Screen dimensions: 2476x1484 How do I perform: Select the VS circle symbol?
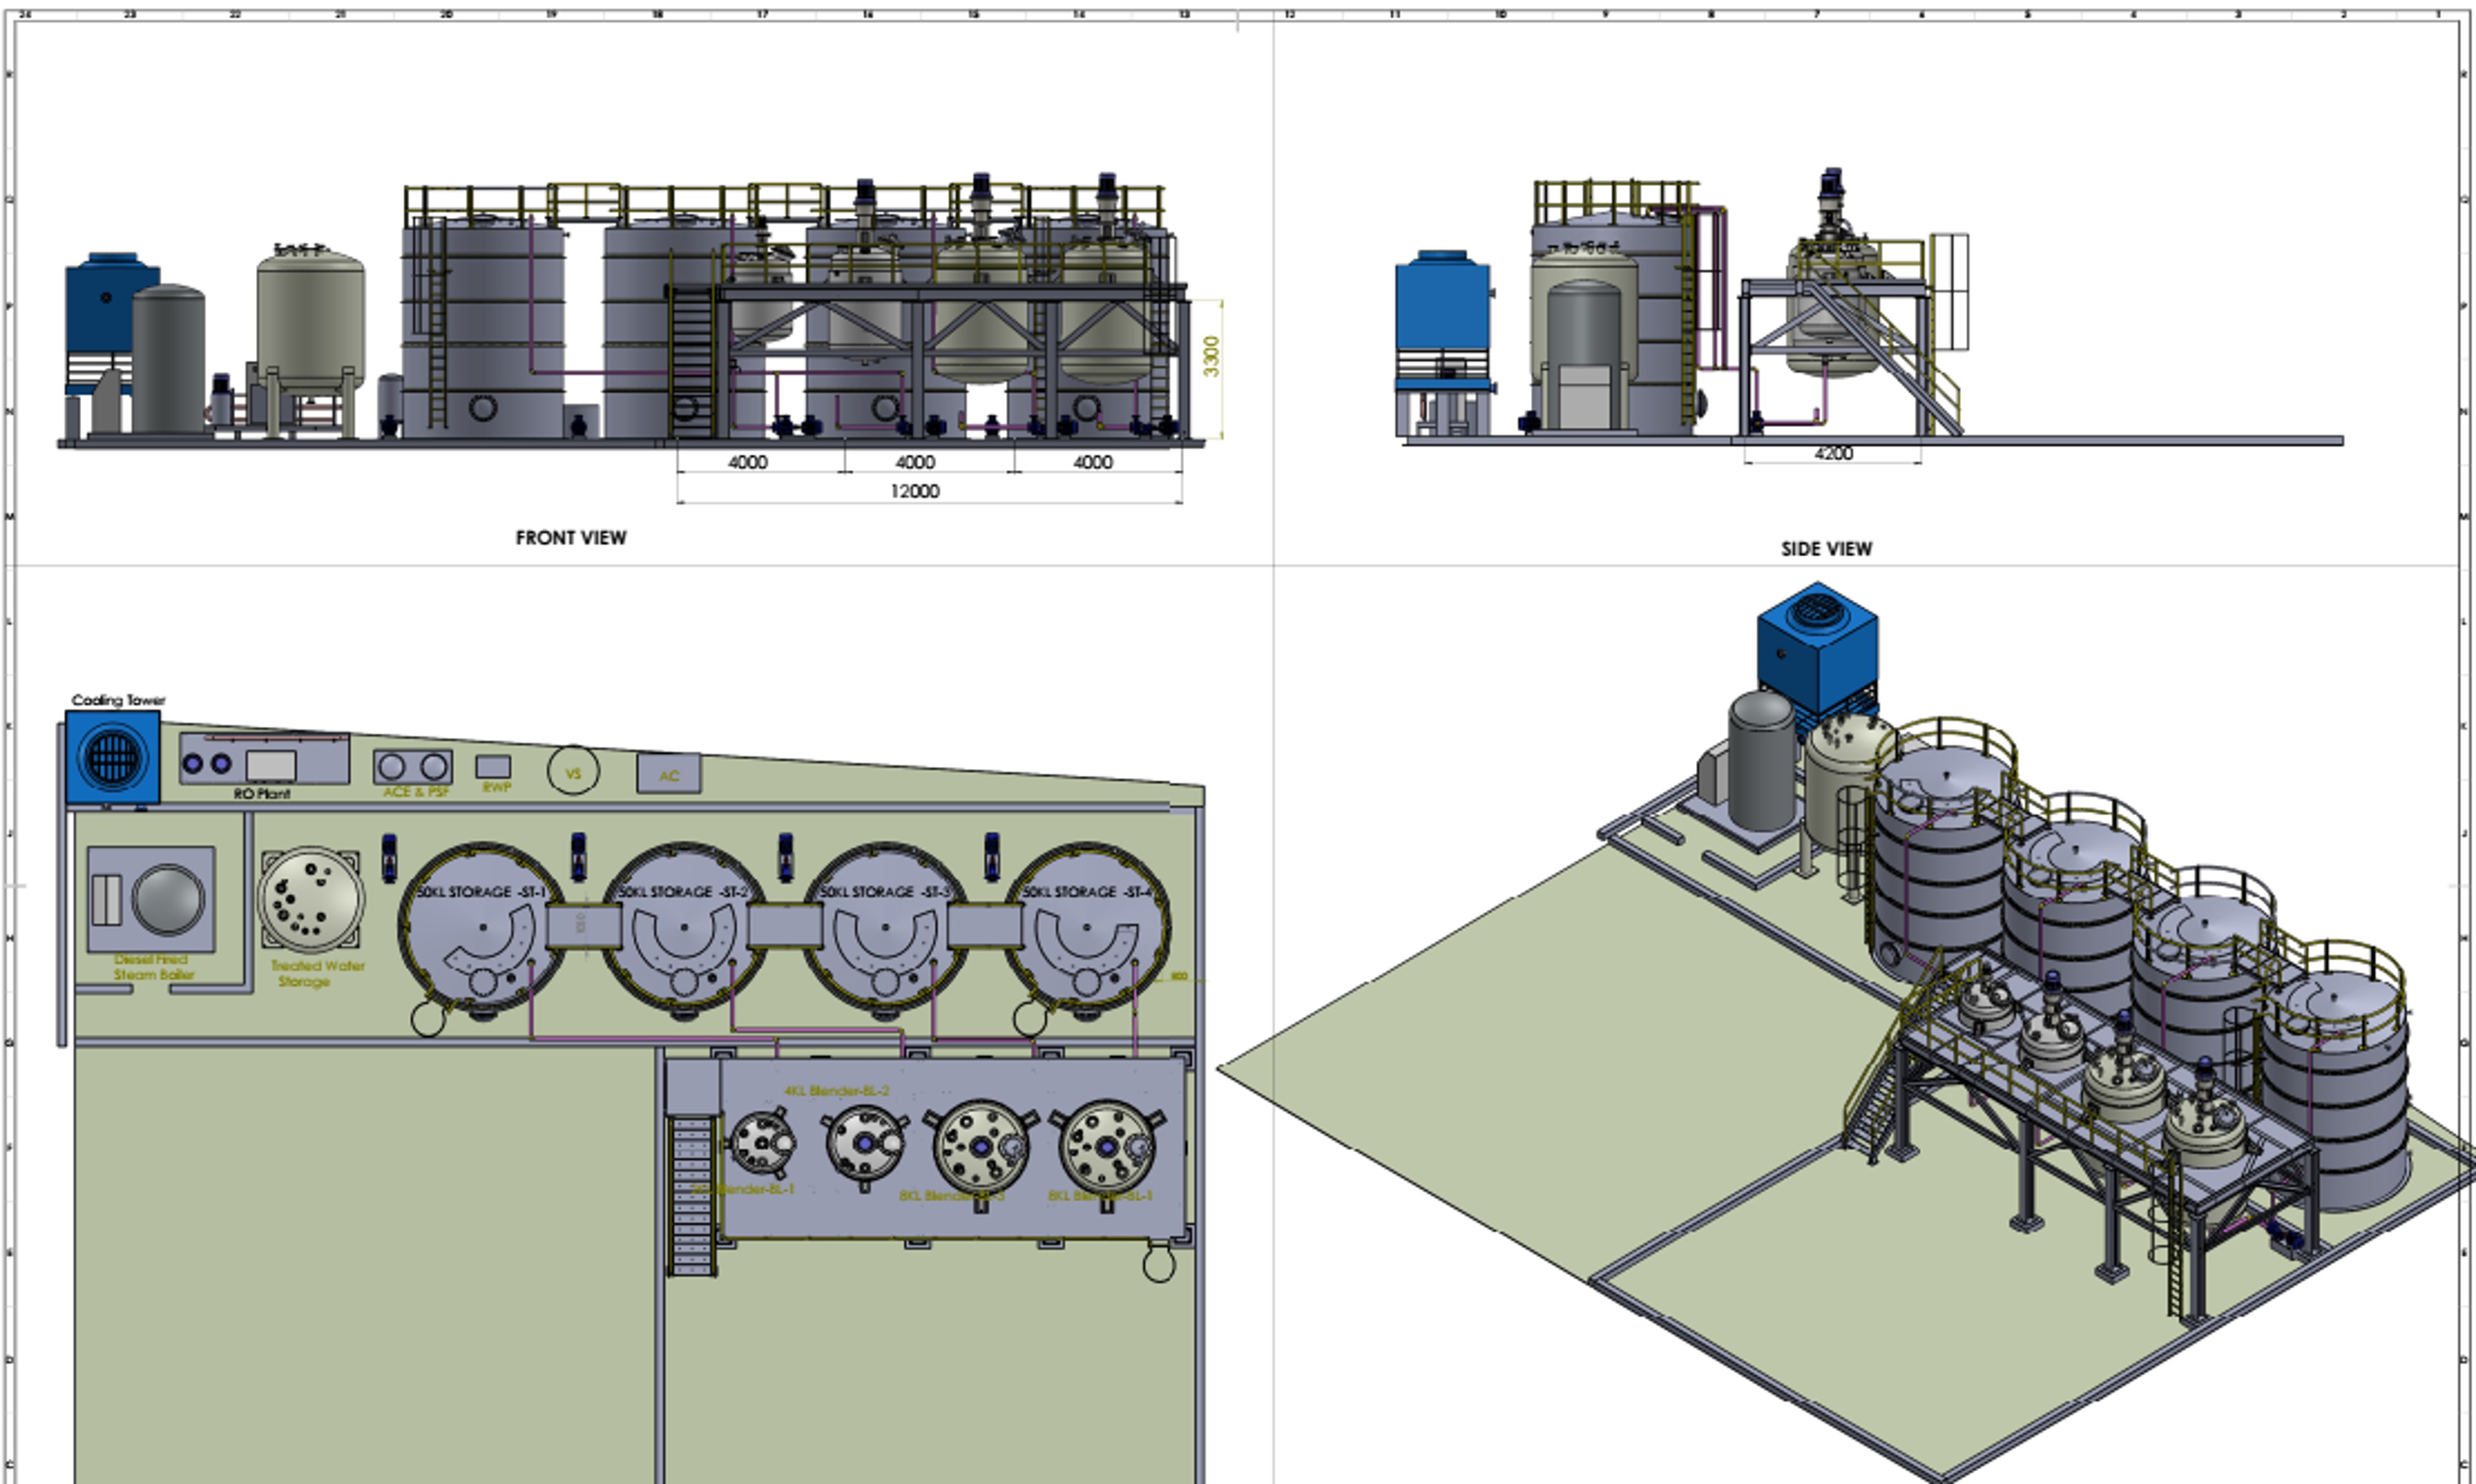573,772
